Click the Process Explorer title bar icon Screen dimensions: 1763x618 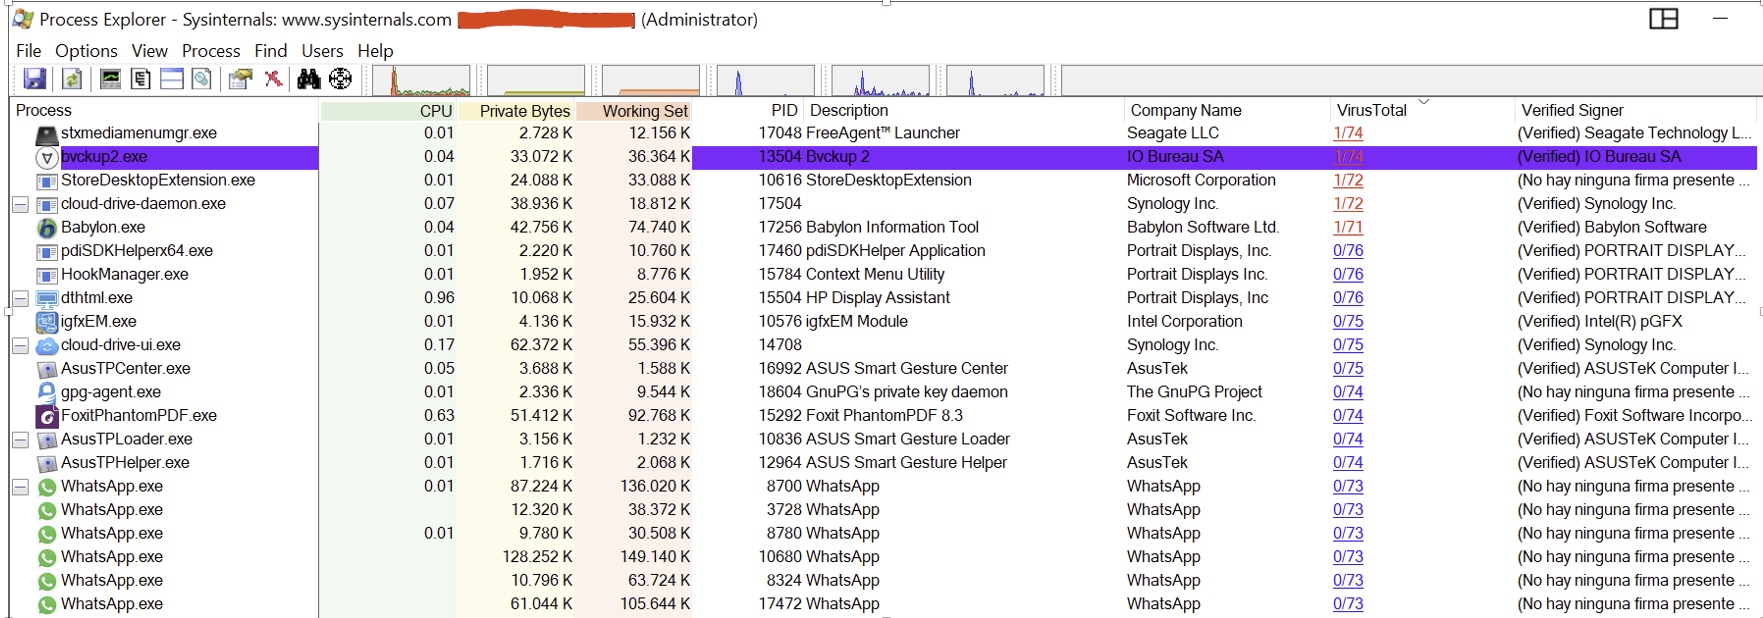click(22, 19)
